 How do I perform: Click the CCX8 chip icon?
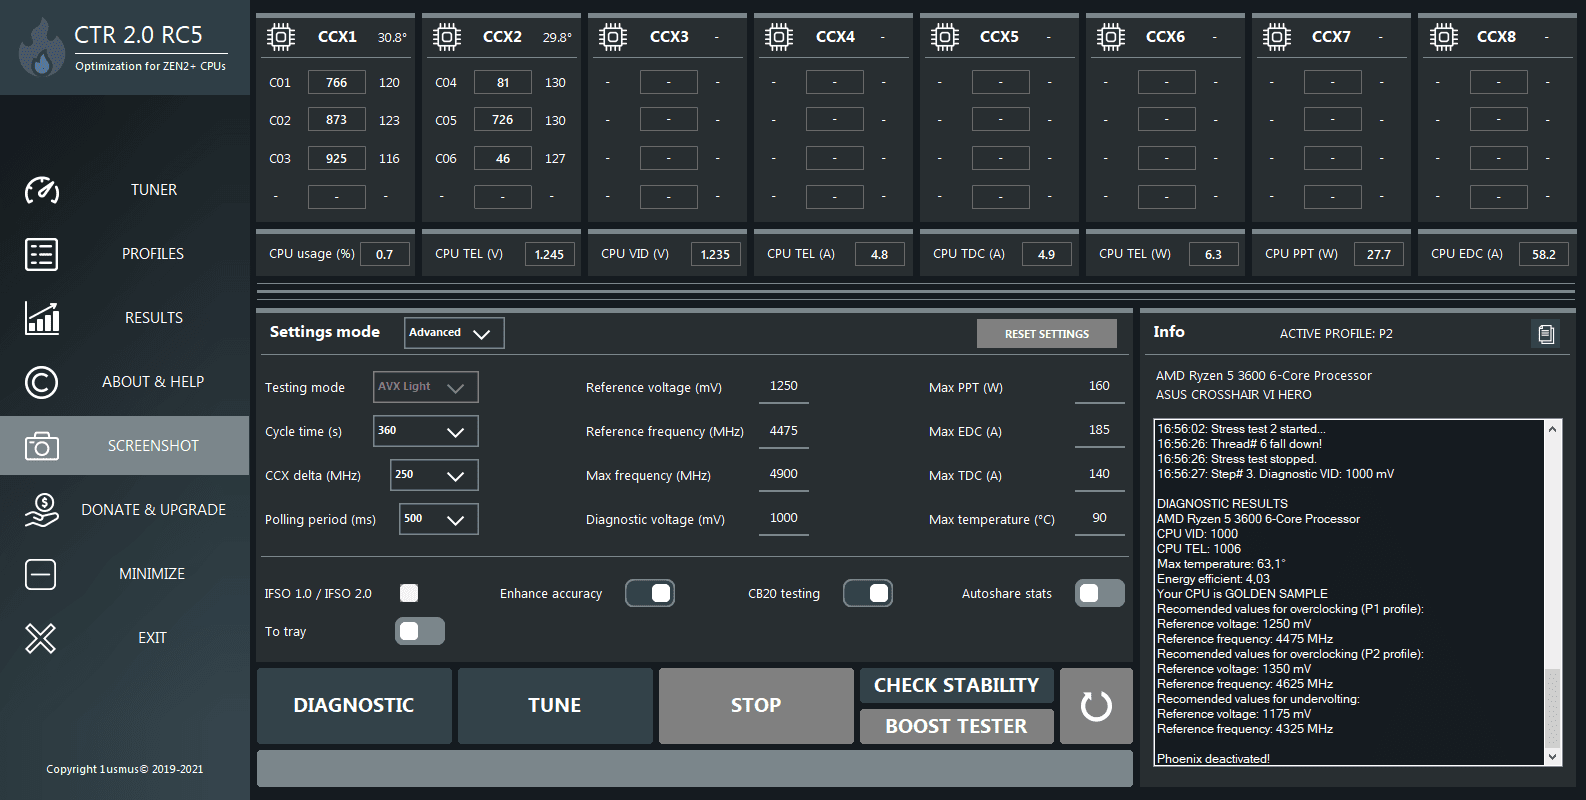coord(1443,37)
